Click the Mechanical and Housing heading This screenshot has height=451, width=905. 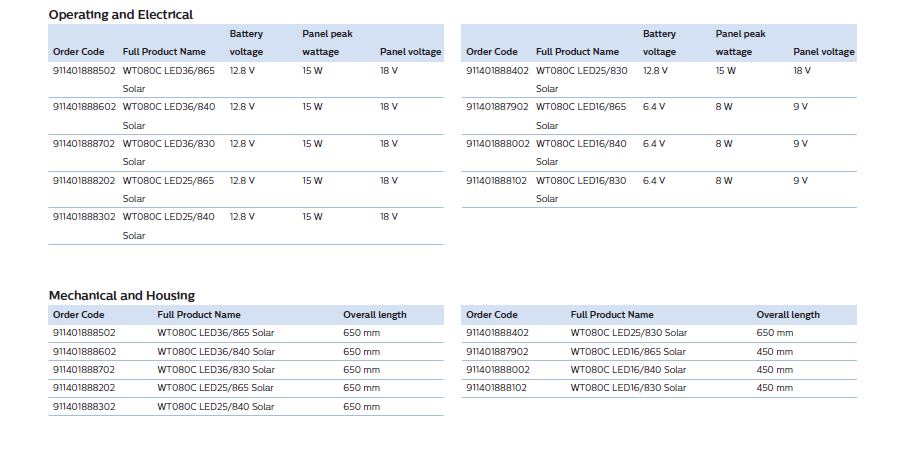tap(122, 296)
